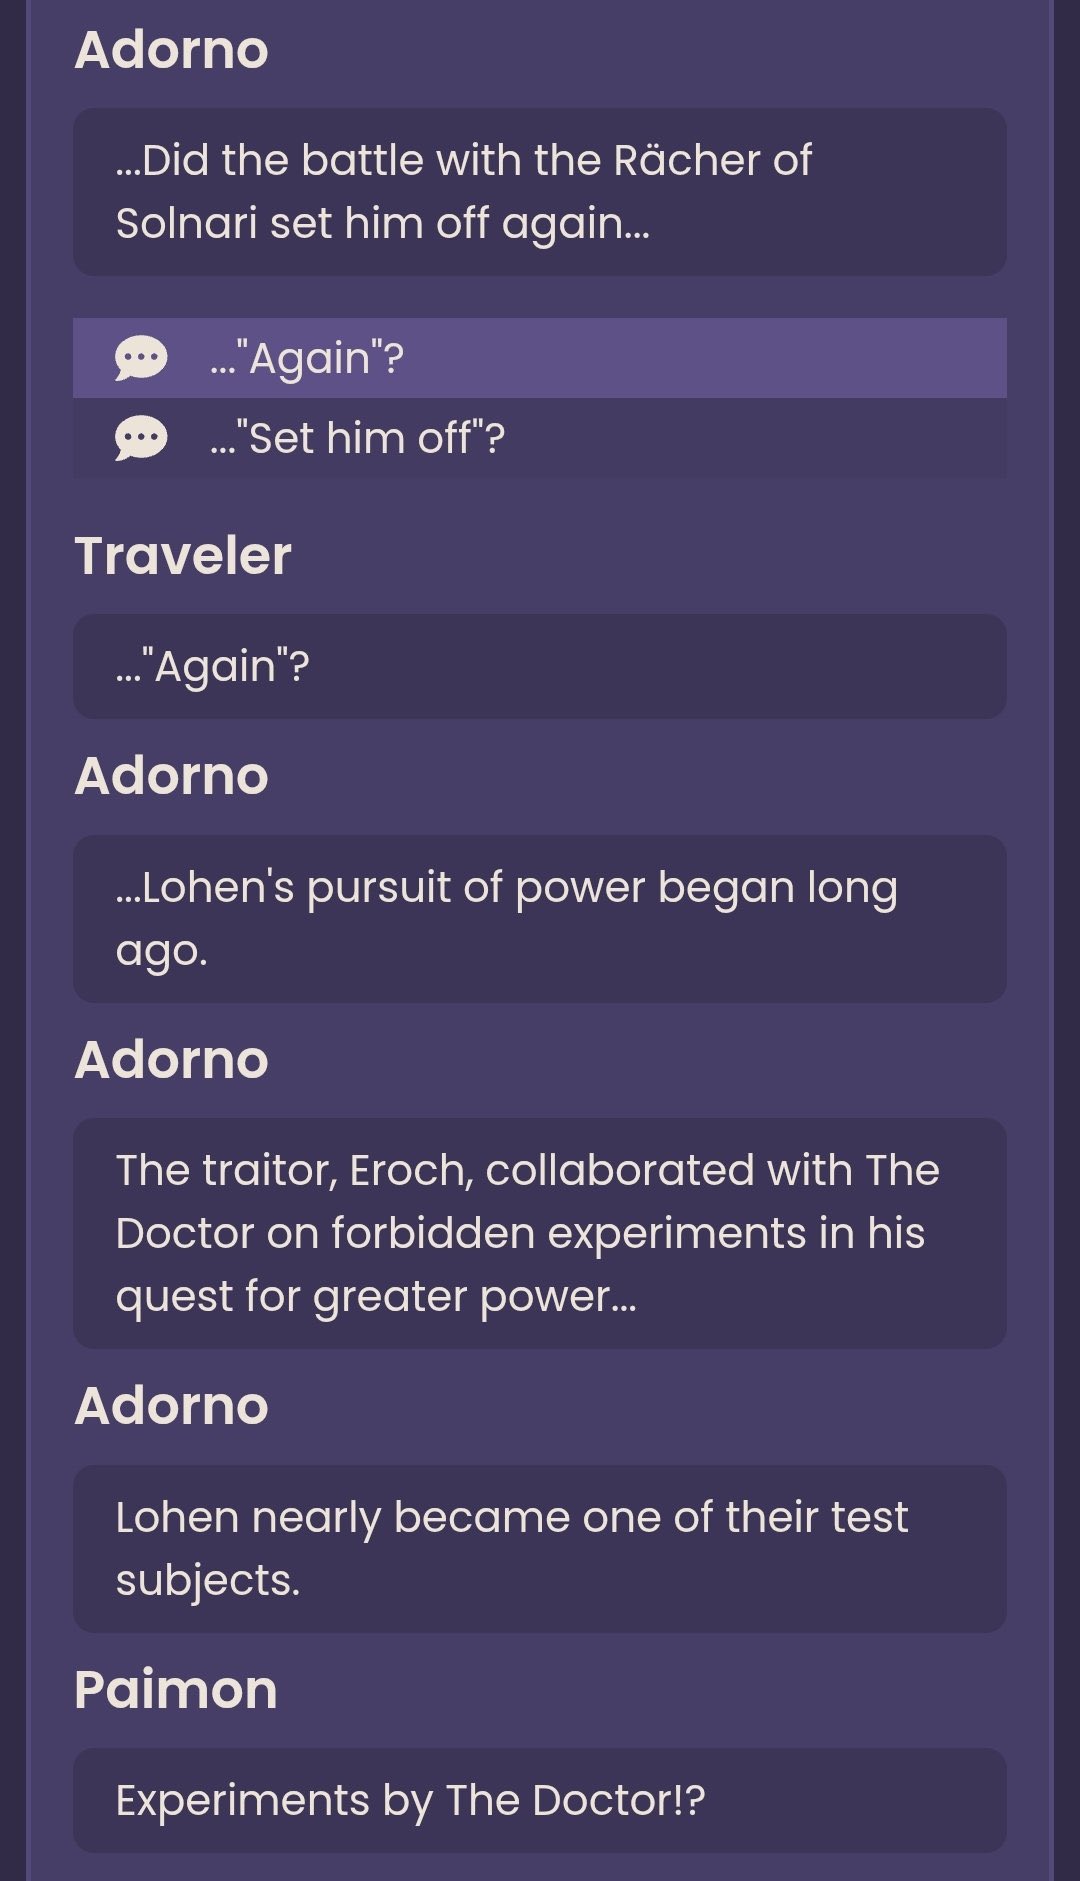Image resolution: width=1080 pixels, height=1881 pixels.
Task: Choose the …"Set him off"? dialogue option
Action: 540,438
